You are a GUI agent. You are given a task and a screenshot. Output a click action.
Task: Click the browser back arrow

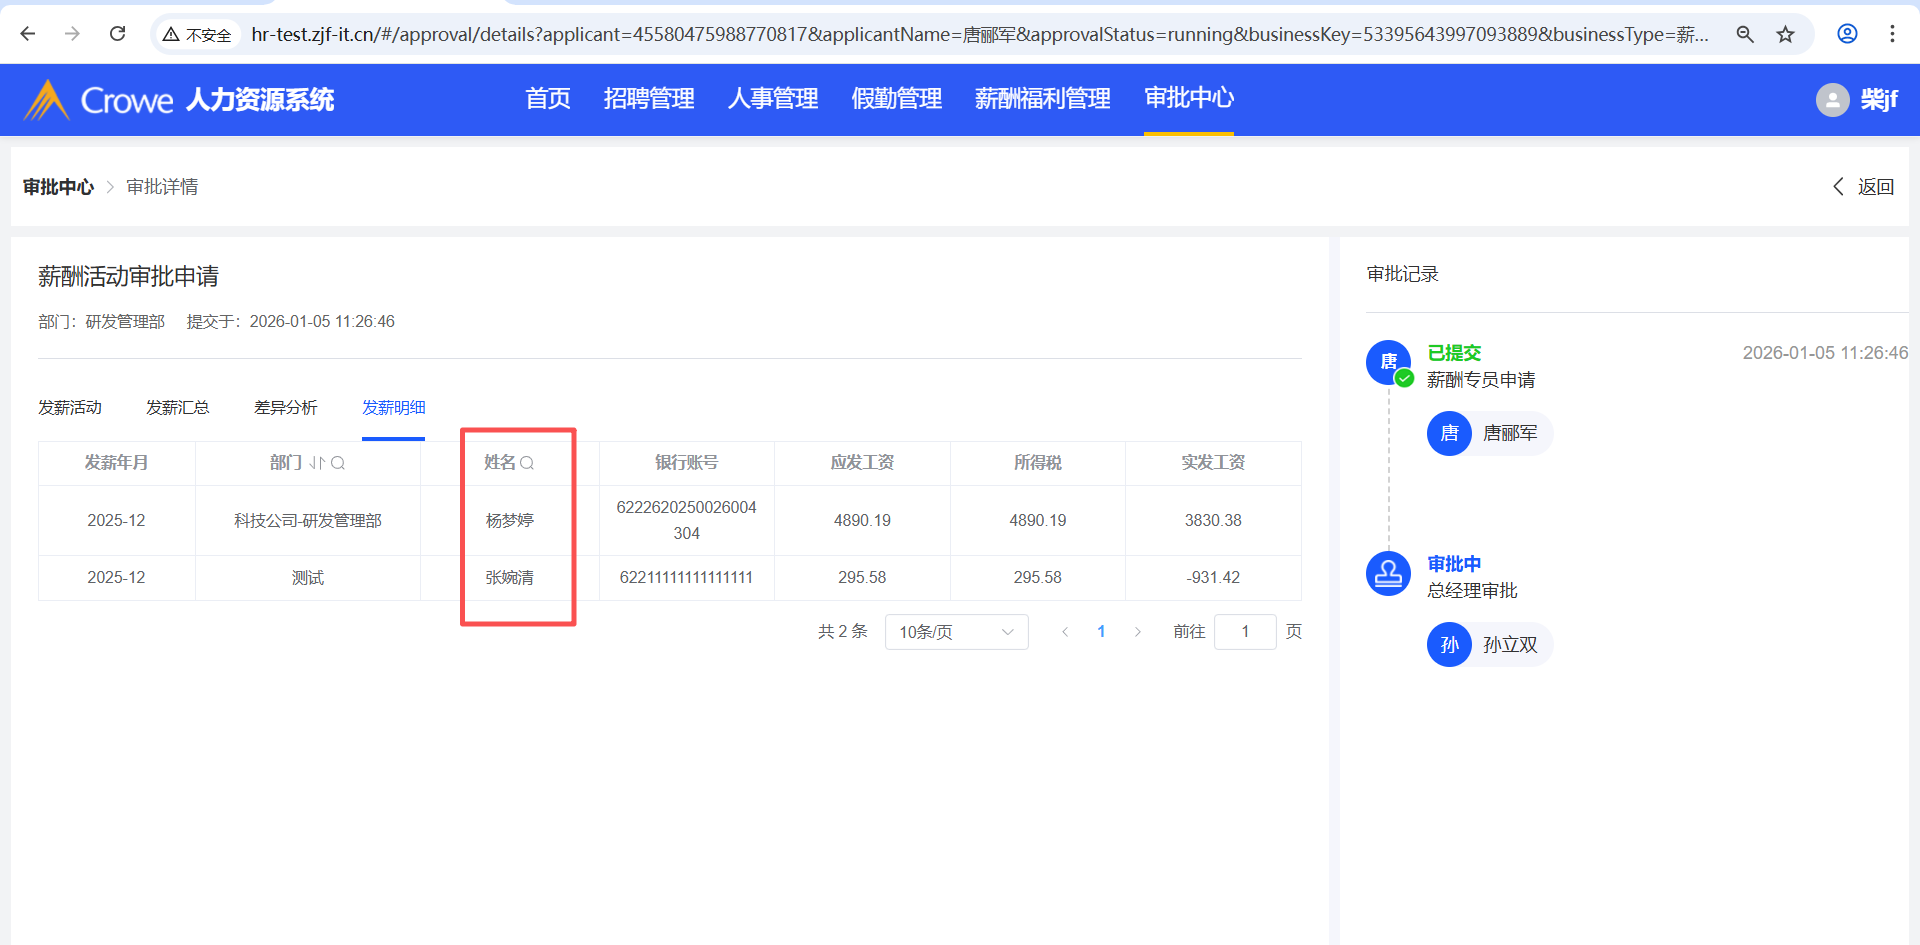(x=28, y=34)
